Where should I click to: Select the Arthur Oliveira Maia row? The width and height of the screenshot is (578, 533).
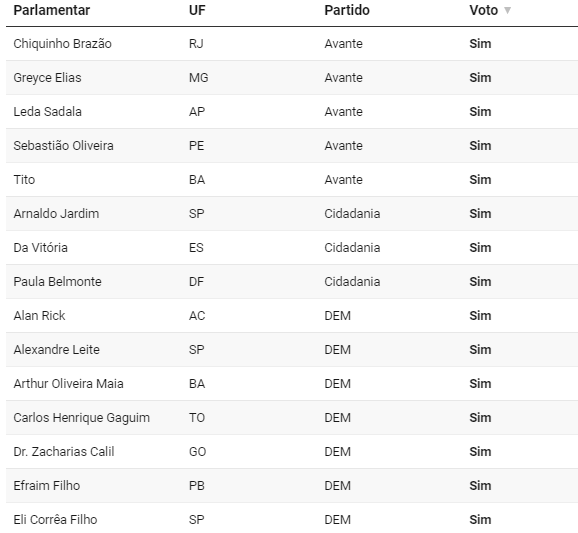pyautogui.click(x=292, y=384)
